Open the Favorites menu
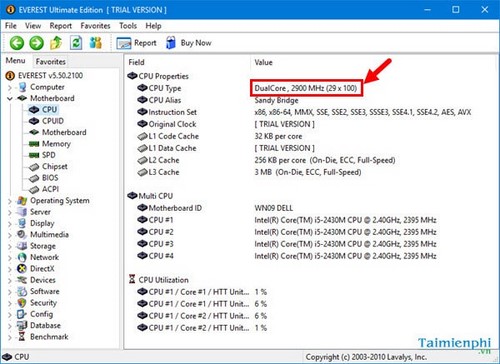This screenshot has height=364, width=500. click(95, 26)
